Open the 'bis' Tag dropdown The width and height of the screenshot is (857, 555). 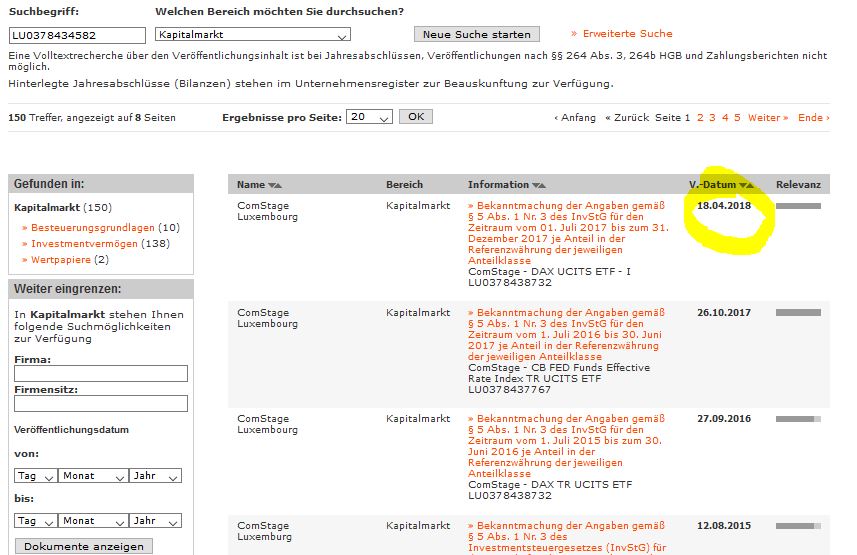pyautogui.click(x=36, y=521)
